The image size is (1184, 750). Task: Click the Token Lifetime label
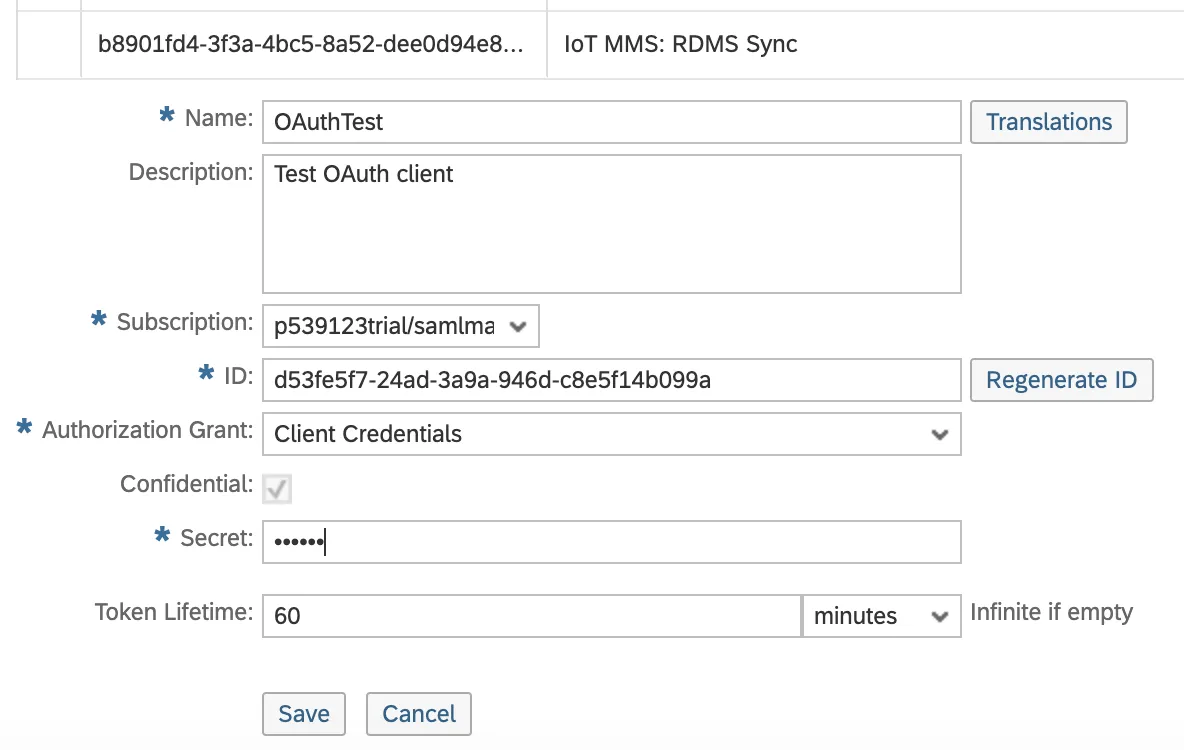click(174, 612)
